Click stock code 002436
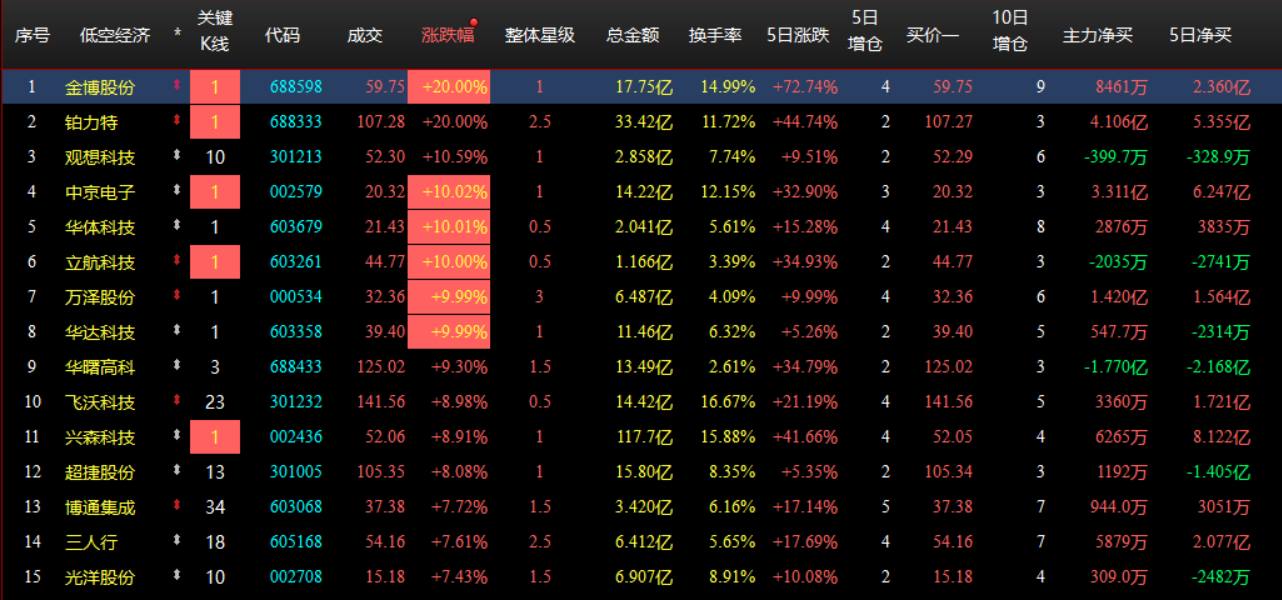1282x600 pixels. [296, 437]
